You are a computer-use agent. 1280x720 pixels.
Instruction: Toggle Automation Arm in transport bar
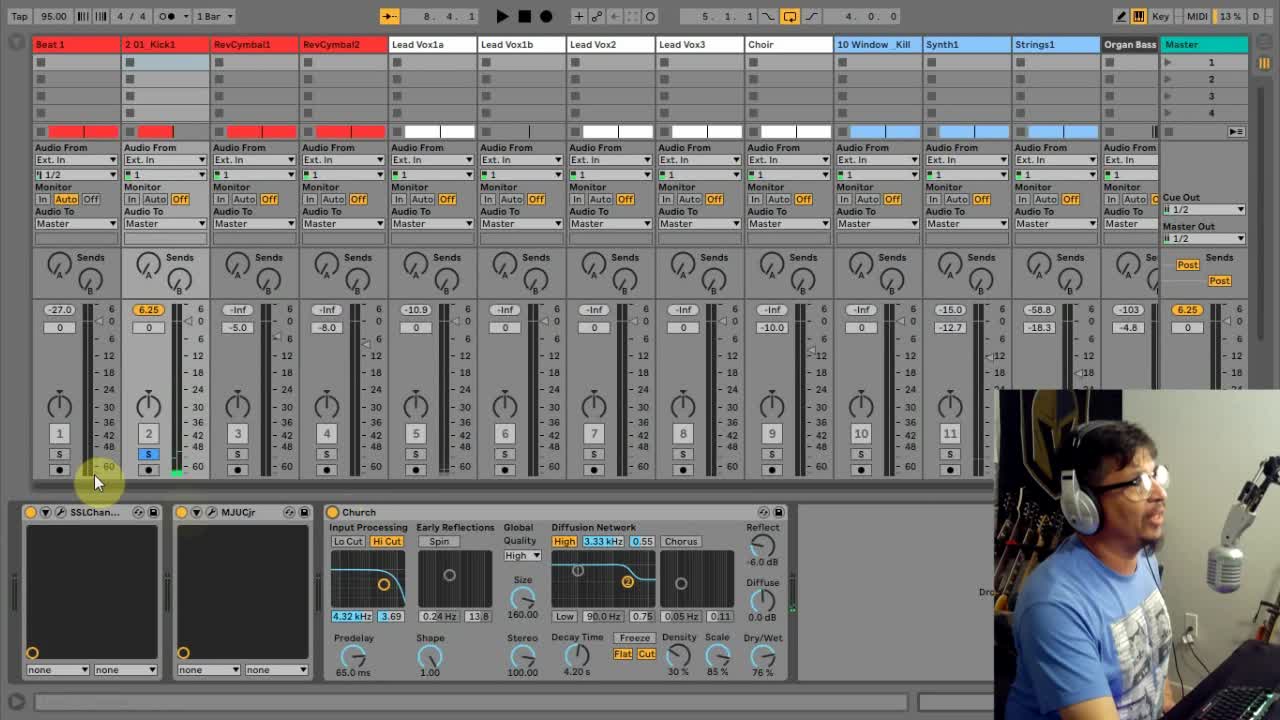point(596,16)
